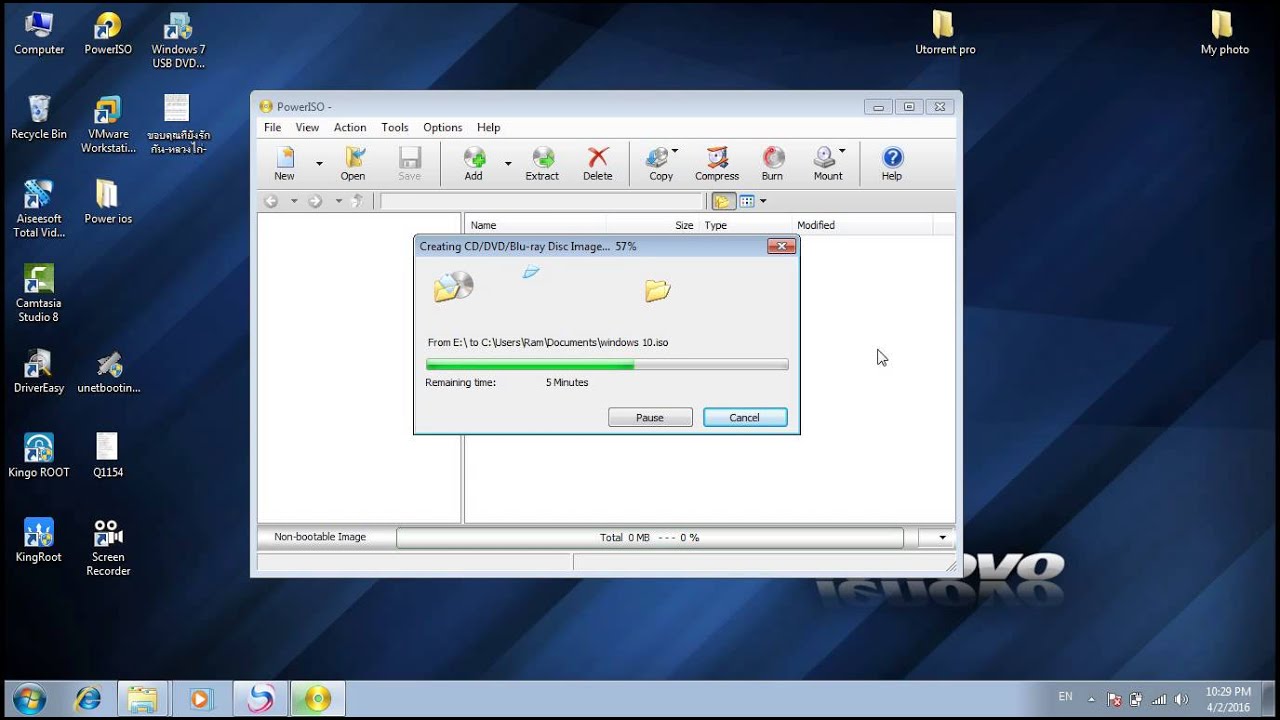Sort by the Modified column header
Screen dimensions: 1280x720
861,225
